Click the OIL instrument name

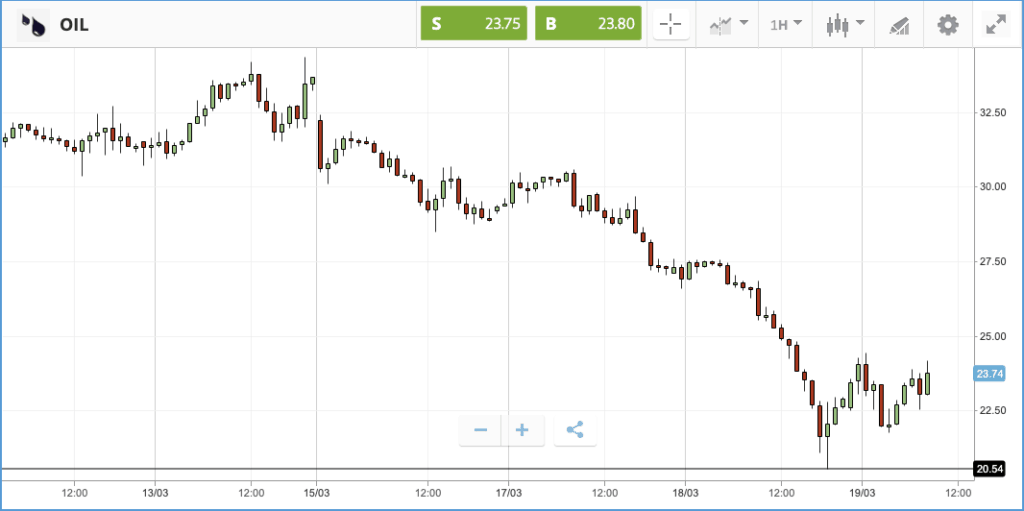tap(74, 25)
